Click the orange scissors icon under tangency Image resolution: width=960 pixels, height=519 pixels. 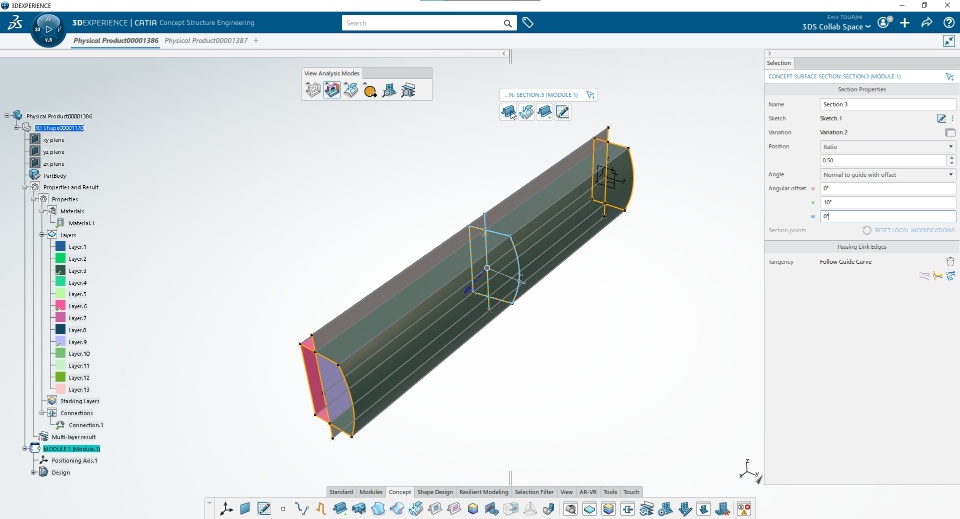point(937,276)
